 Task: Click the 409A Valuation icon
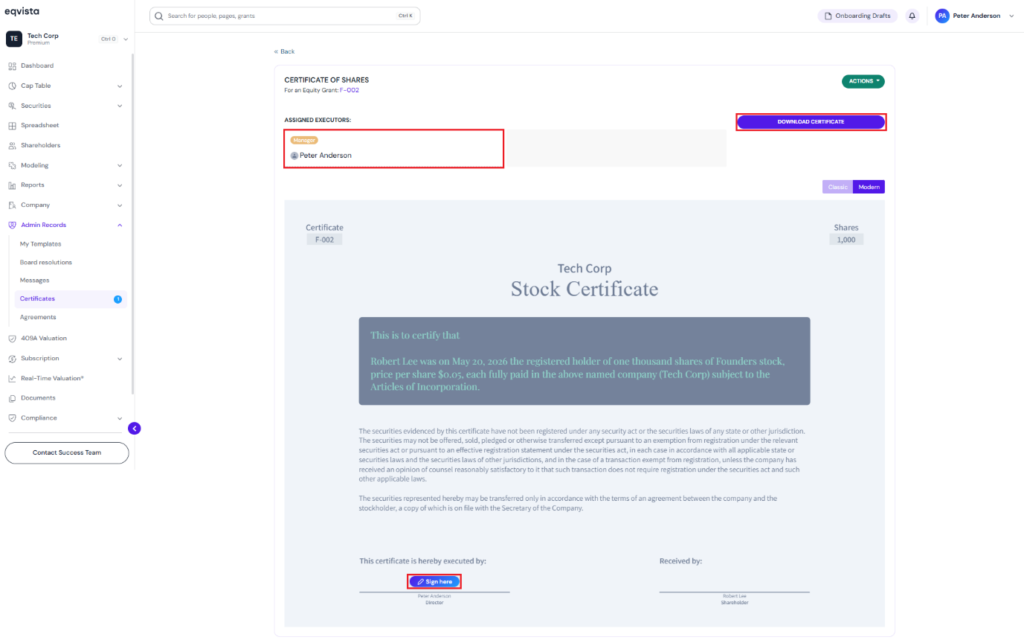click(x=12, y=338)
